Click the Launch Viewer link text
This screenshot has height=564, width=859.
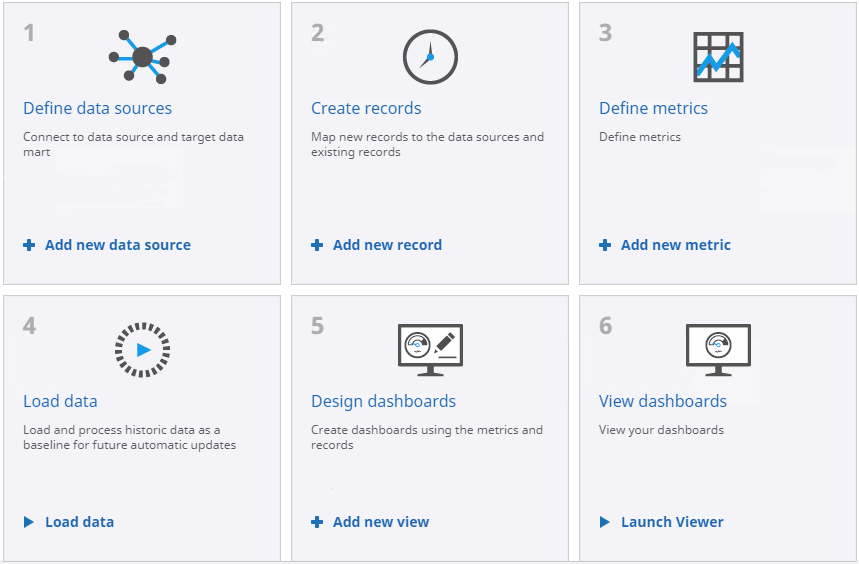point(672,522)
